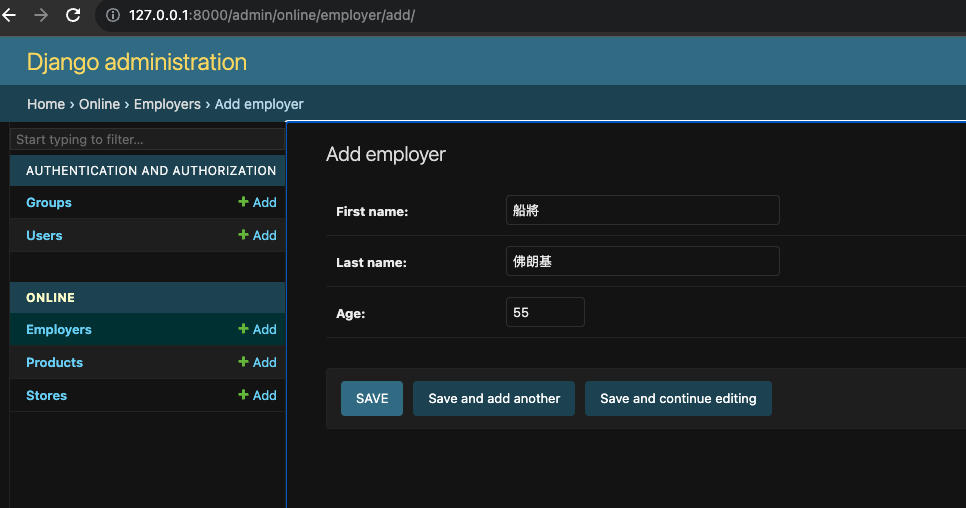
Task: Open the Authentication and Authorization section header
Action: click(x=151, y=171)
